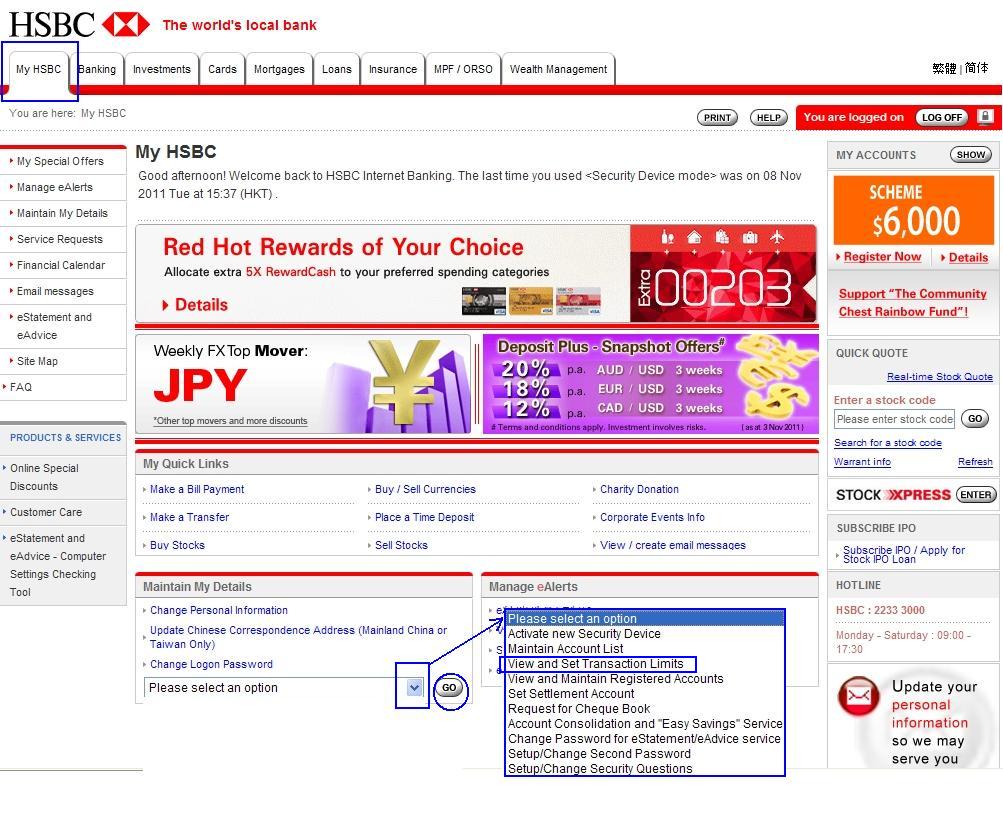This screenshot has width=1003, height=825.
Task: Open Online Special Discounts link
Action: pos(44,477)
